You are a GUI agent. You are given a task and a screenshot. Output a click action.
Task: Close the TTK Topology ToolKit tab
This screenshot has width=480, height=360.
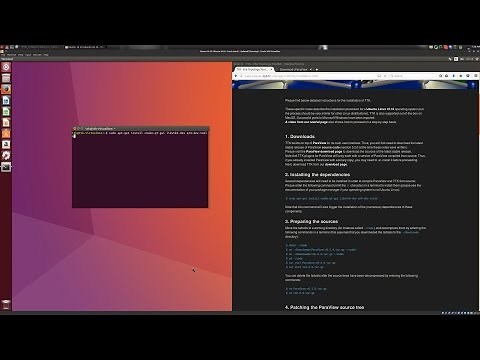point(272,69)
